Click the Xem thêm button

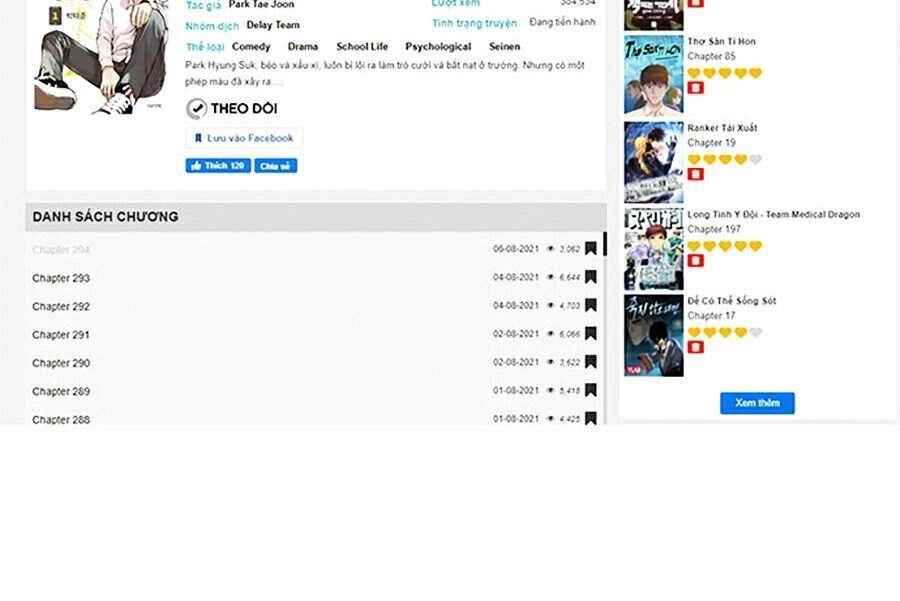tap(757, 403)
